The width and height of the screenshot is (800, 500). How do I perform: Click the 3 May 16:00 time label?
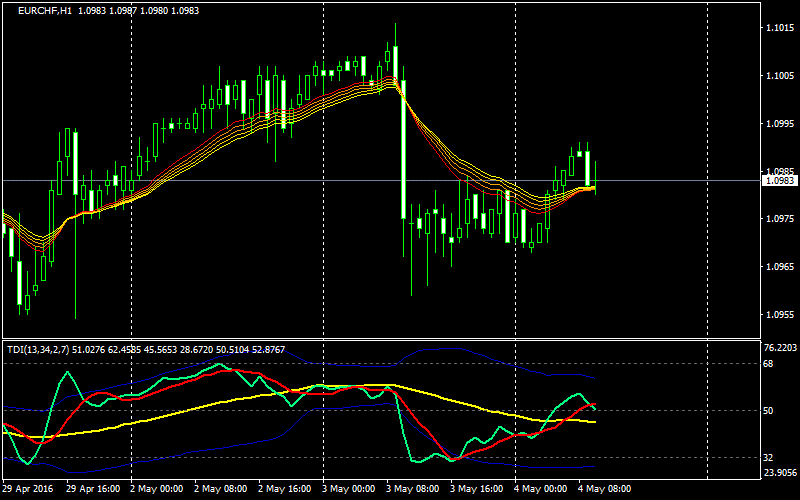[477, 489]
